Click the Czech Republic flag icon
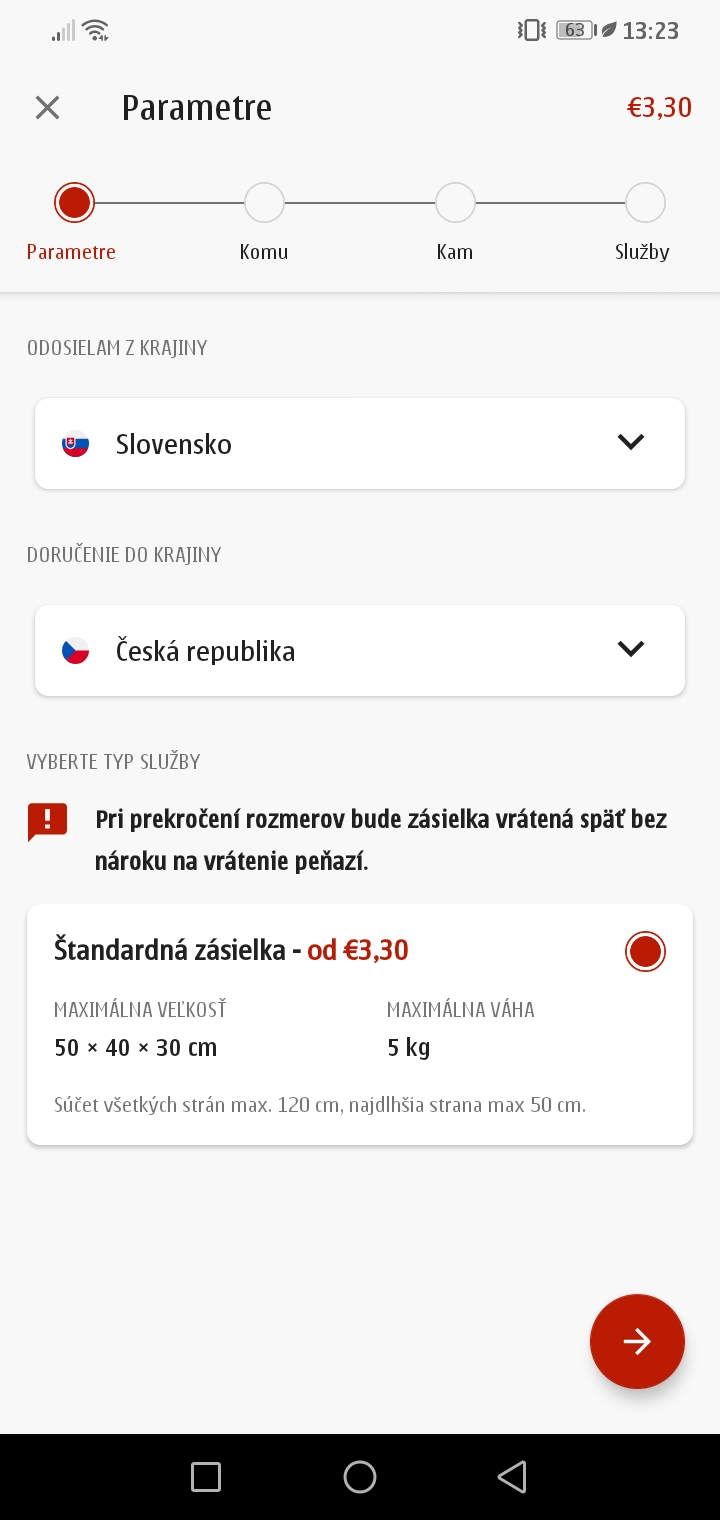 [x=76, y=651]
